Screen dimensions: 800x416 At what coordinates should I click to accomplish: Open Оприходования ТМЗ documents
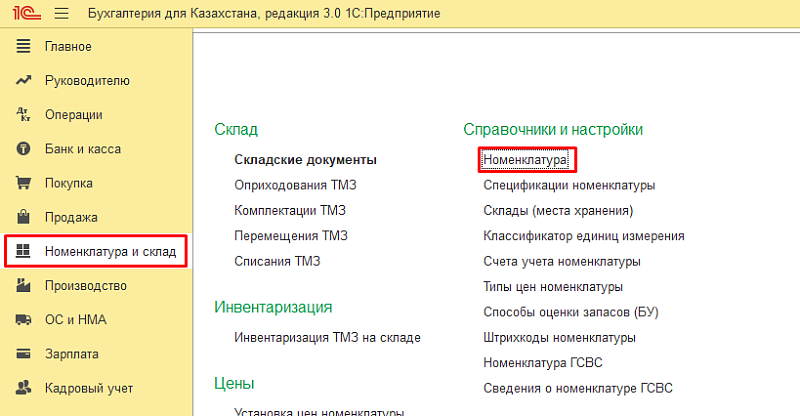(295, 186)
